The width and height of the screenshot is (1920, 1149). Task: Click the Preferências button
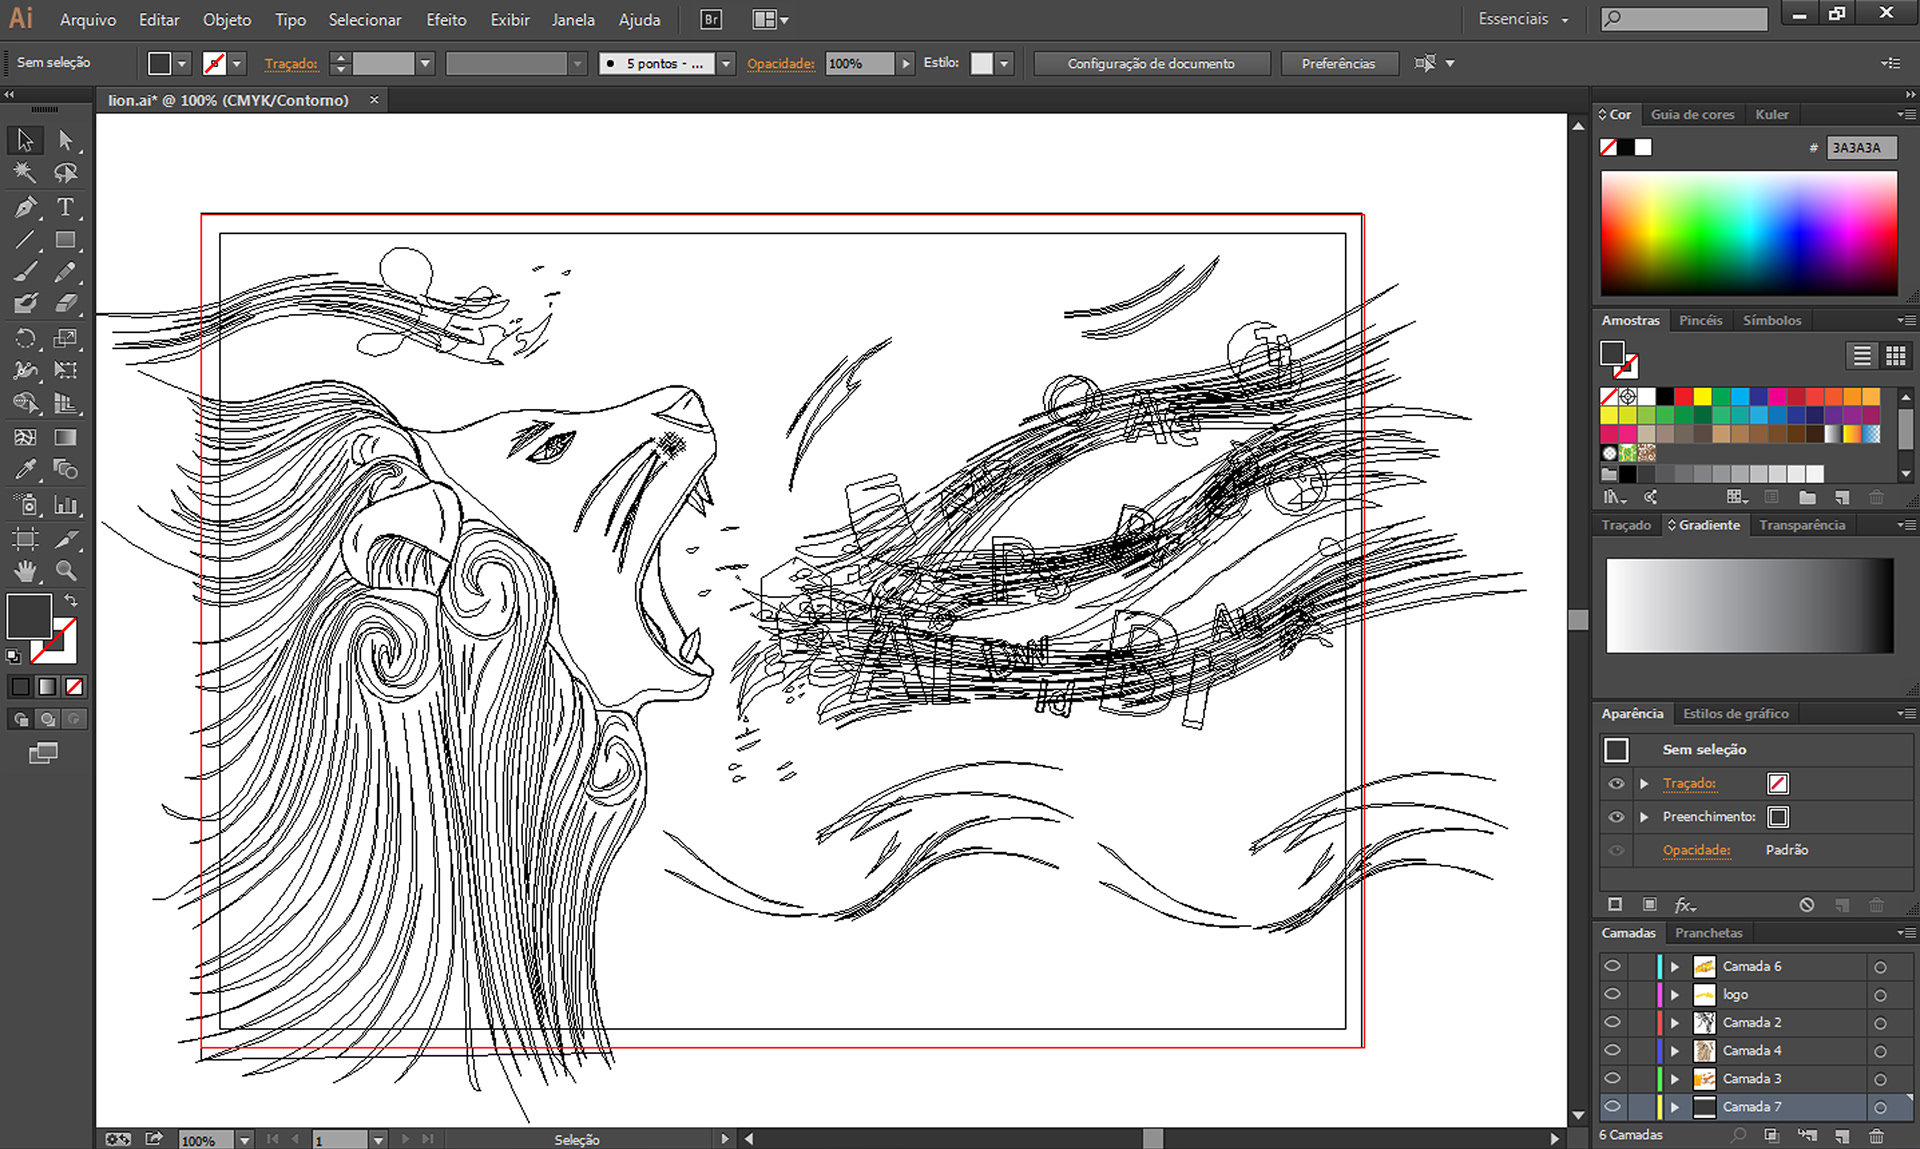(1338, 63)
